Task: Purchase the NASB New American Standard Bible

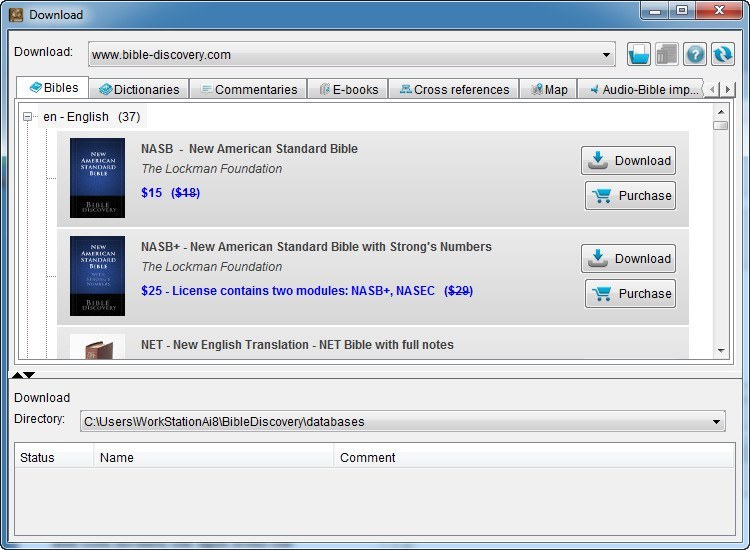Action: [630, 196]
